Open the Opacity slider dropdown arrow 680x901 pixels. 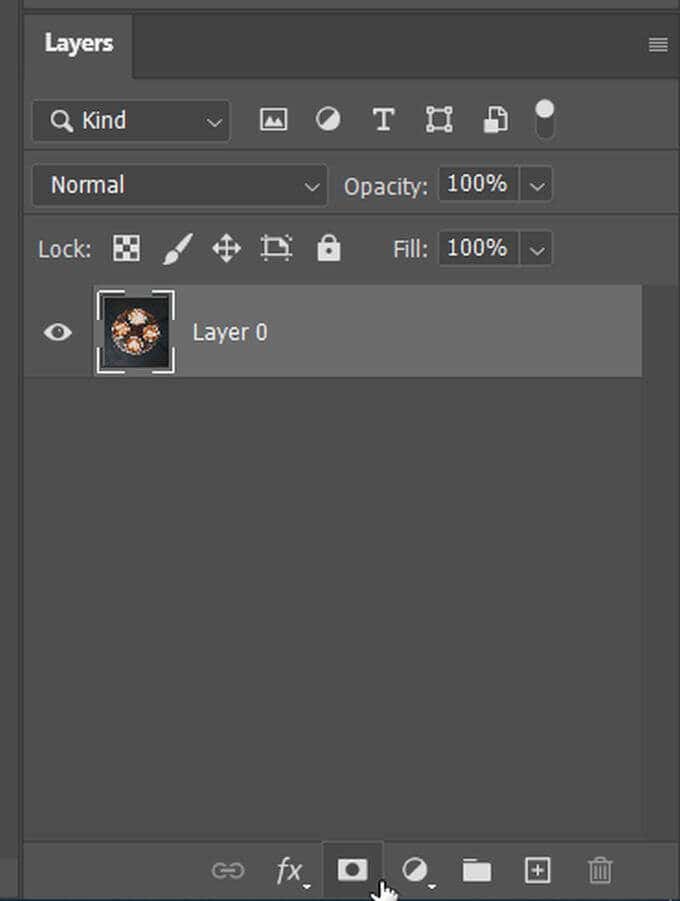(x=536, y=185)
